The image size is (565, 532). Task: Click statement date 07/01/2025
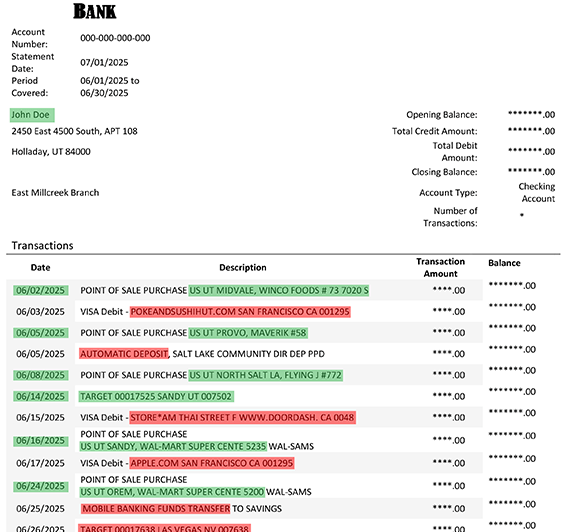(x=104, y=62)
